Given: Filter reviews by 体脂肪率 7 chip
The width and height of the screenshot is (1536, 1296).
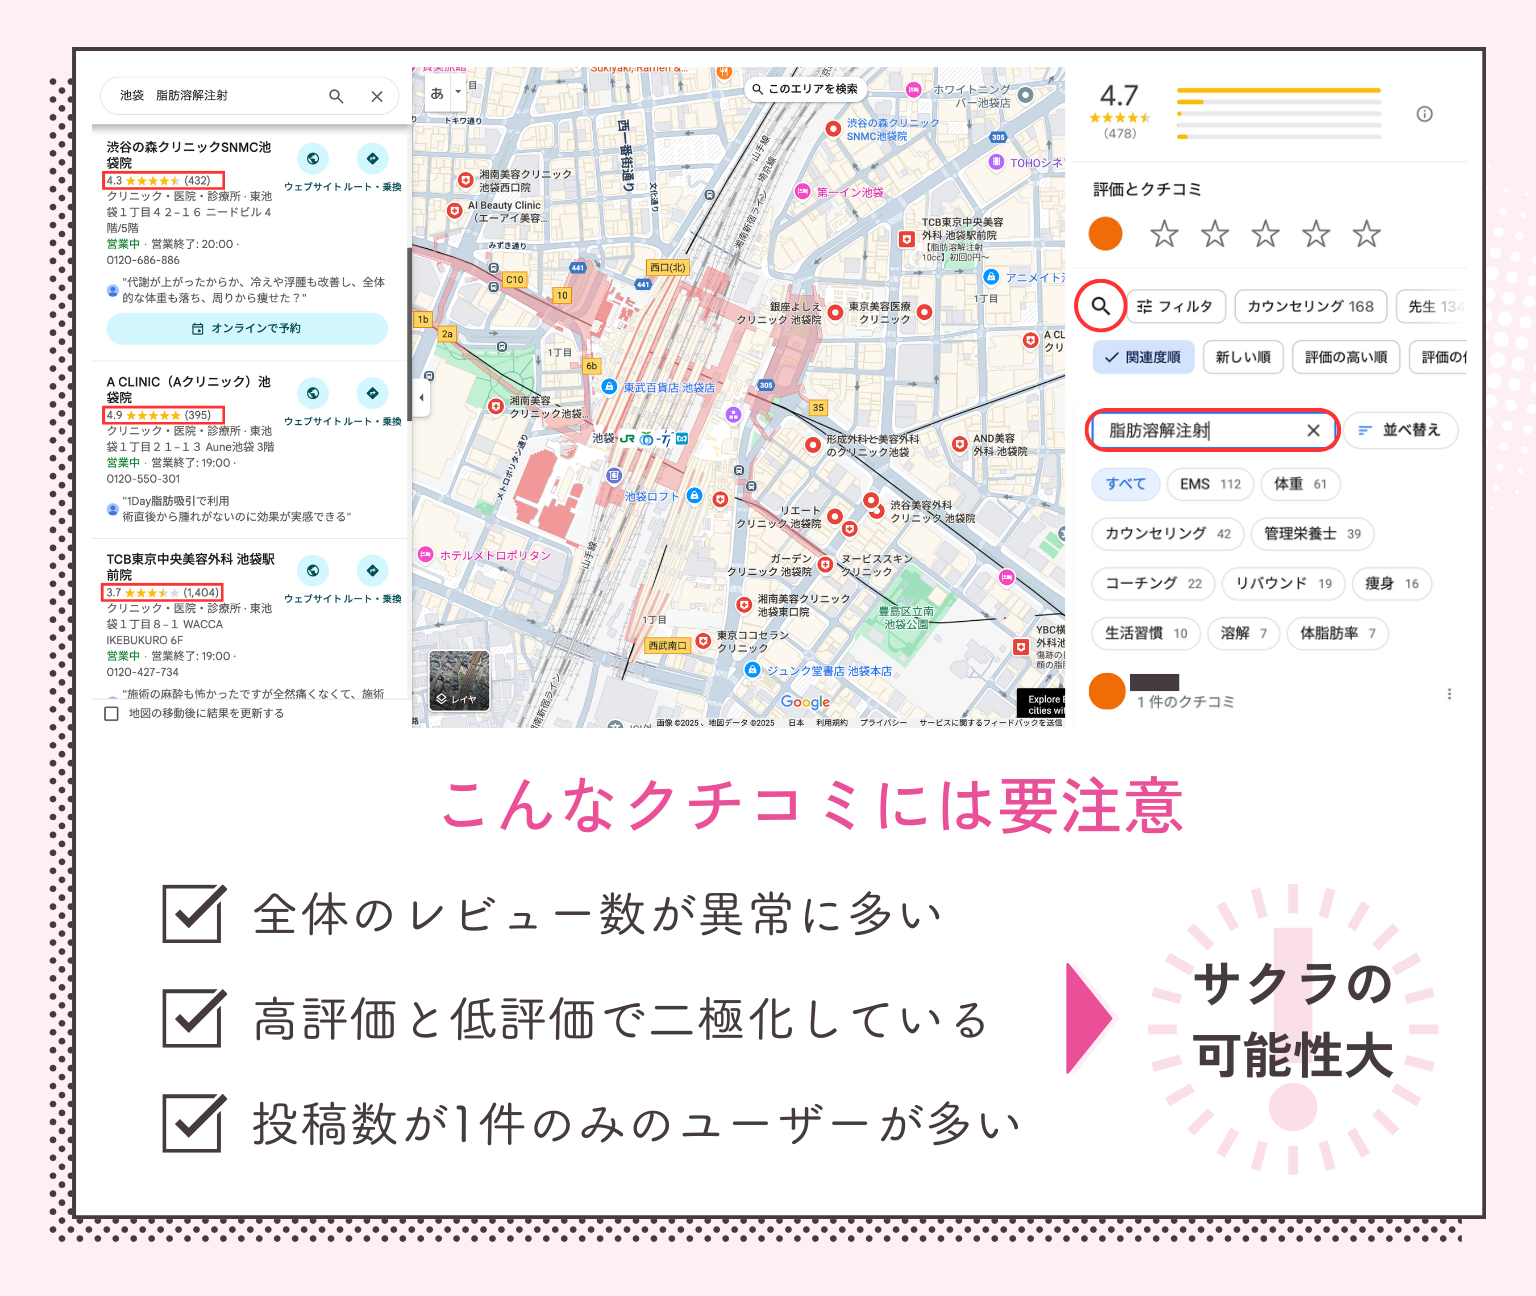Looking at the screenshot, I should pyautogui.click(x=1338, y=633).
